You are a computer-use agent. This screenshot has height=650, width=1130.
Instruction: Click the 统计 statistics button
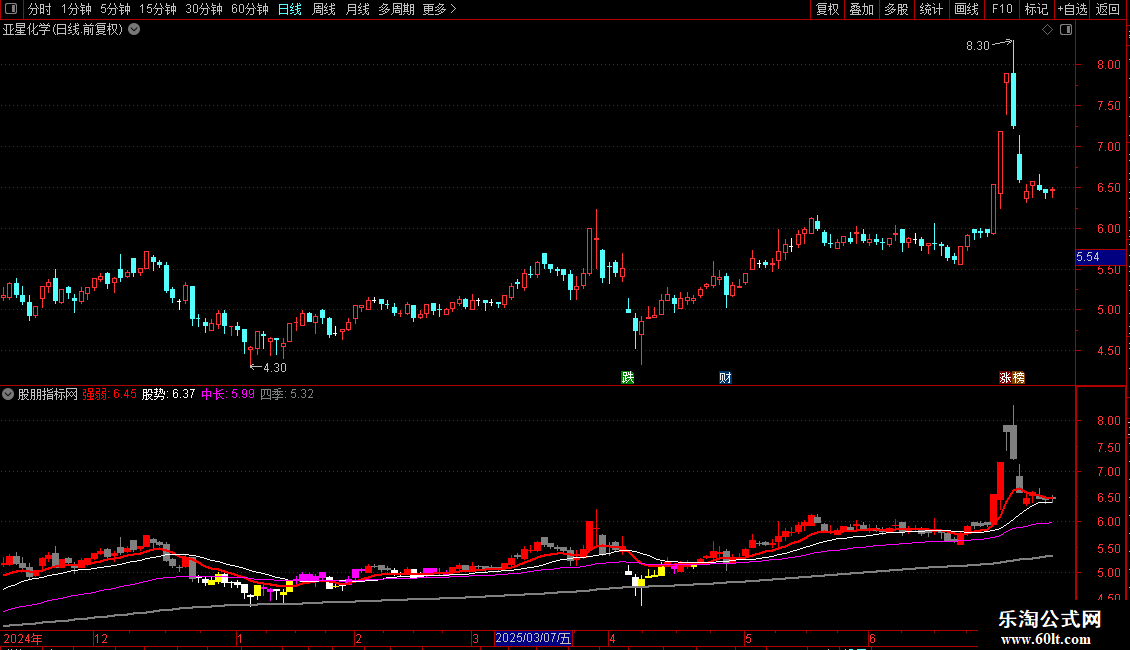pyautogui.click(x=931, y=9)
